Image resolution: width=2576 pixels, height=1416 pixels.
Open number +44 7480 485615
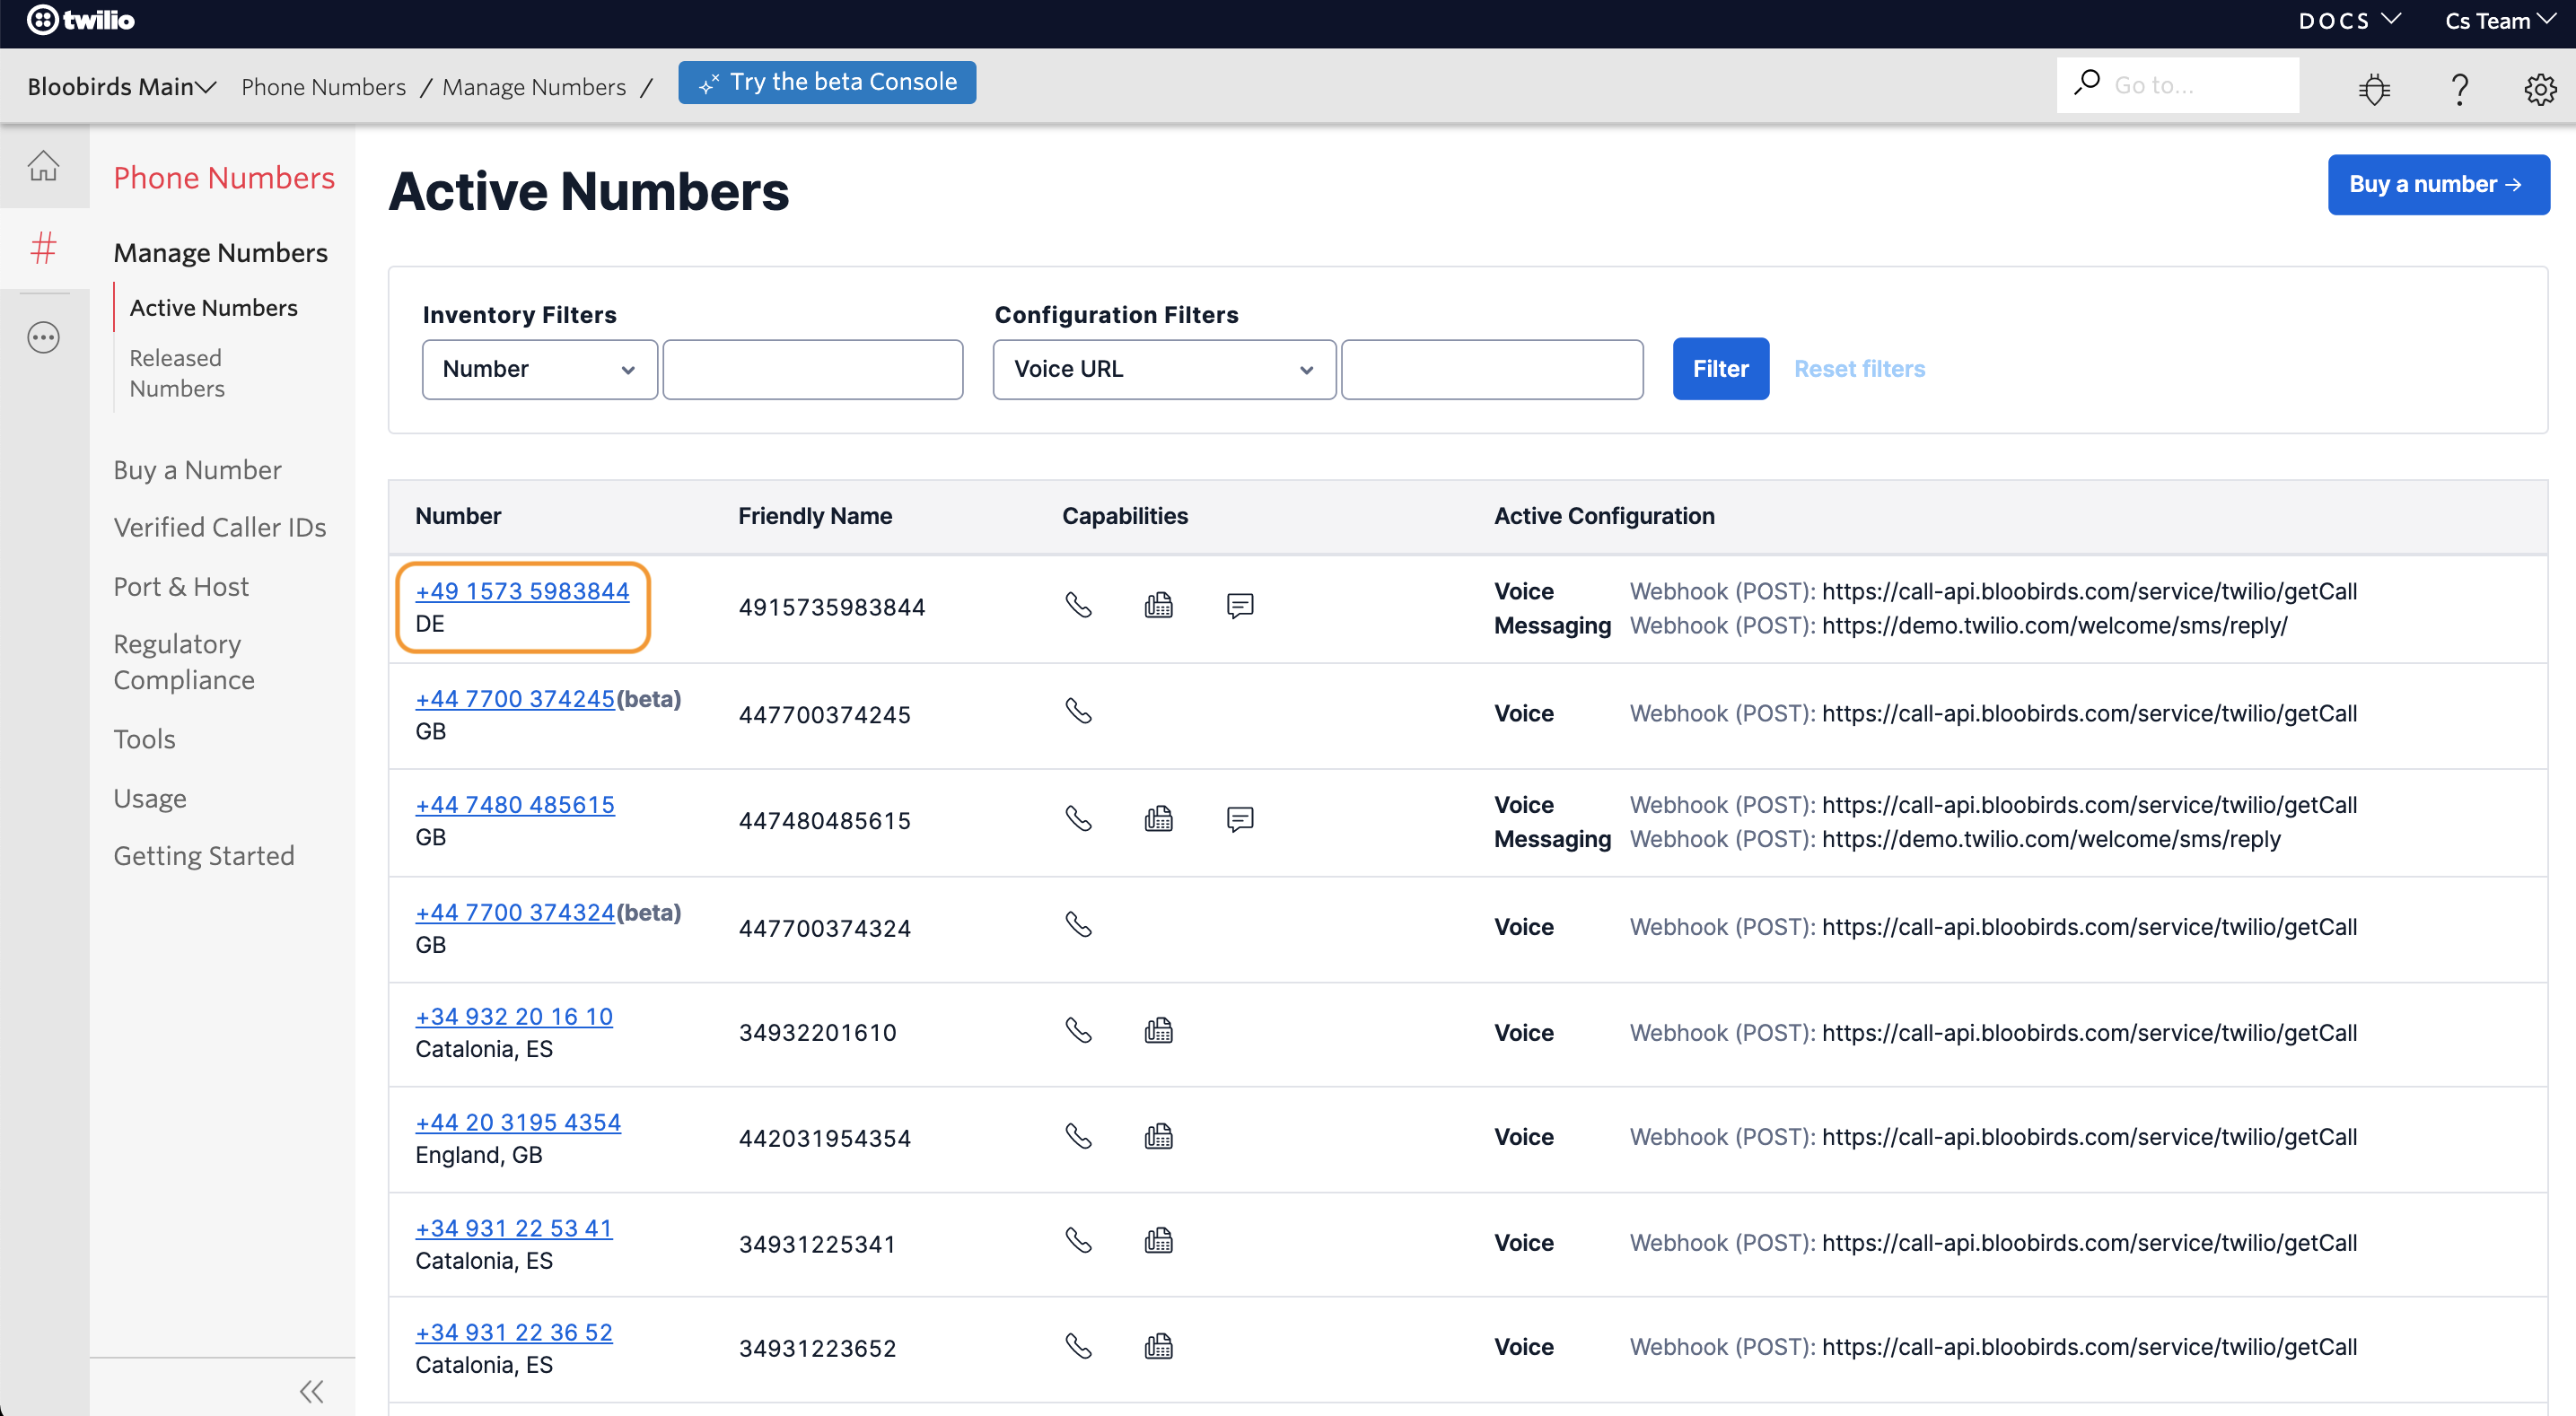(515, 805)
